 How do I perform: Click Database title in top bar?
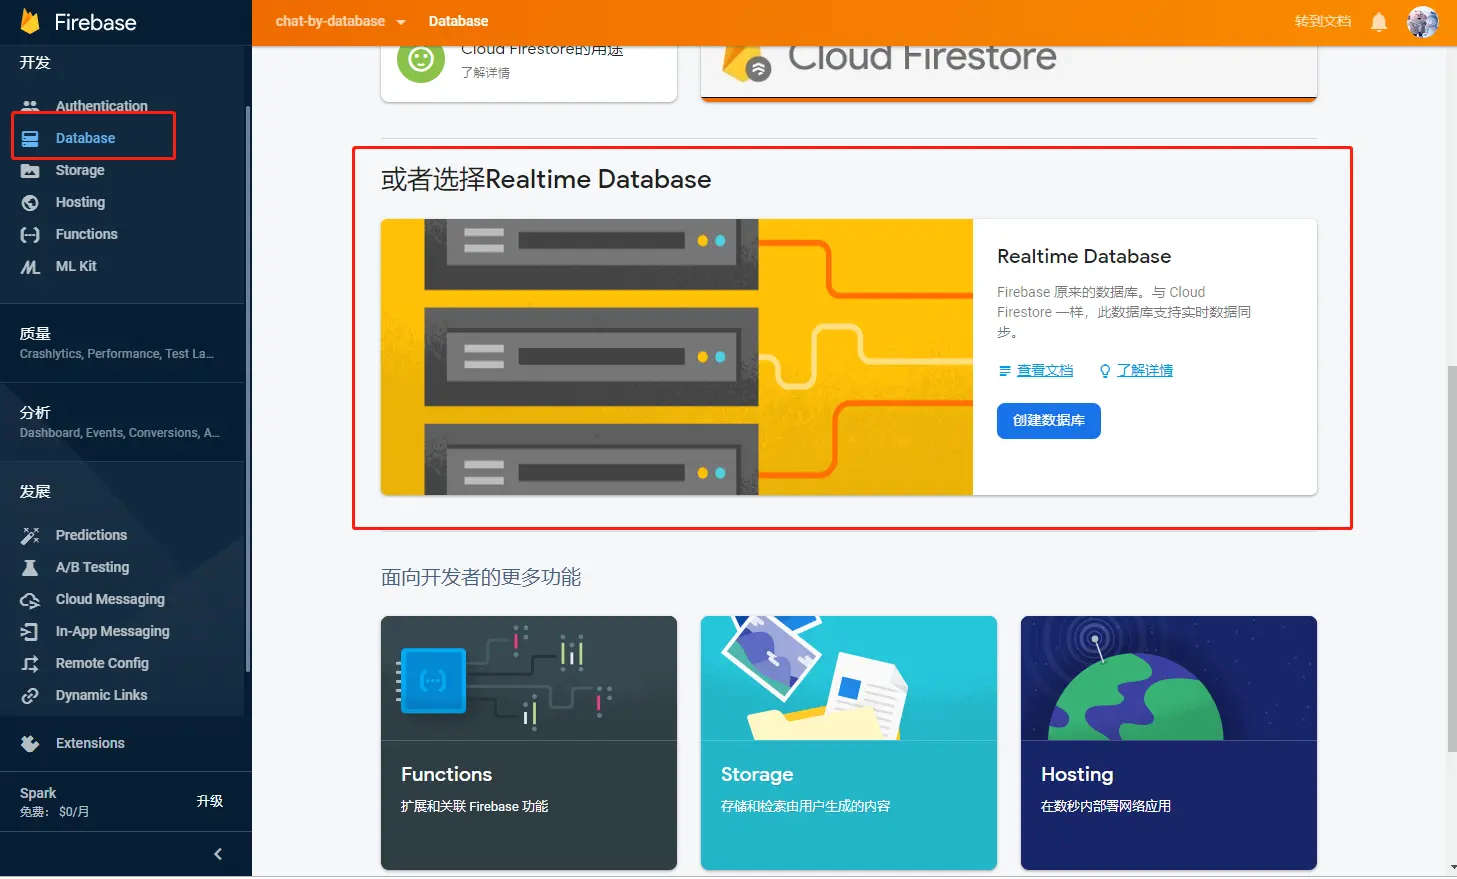458,21
